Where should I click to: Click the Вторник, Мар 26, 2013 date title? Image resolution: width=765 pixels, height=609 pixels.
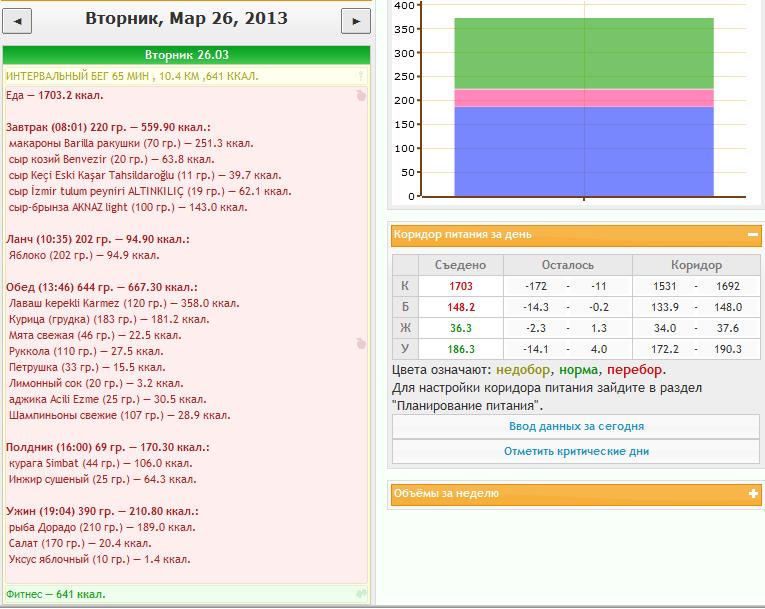(186, 19)
